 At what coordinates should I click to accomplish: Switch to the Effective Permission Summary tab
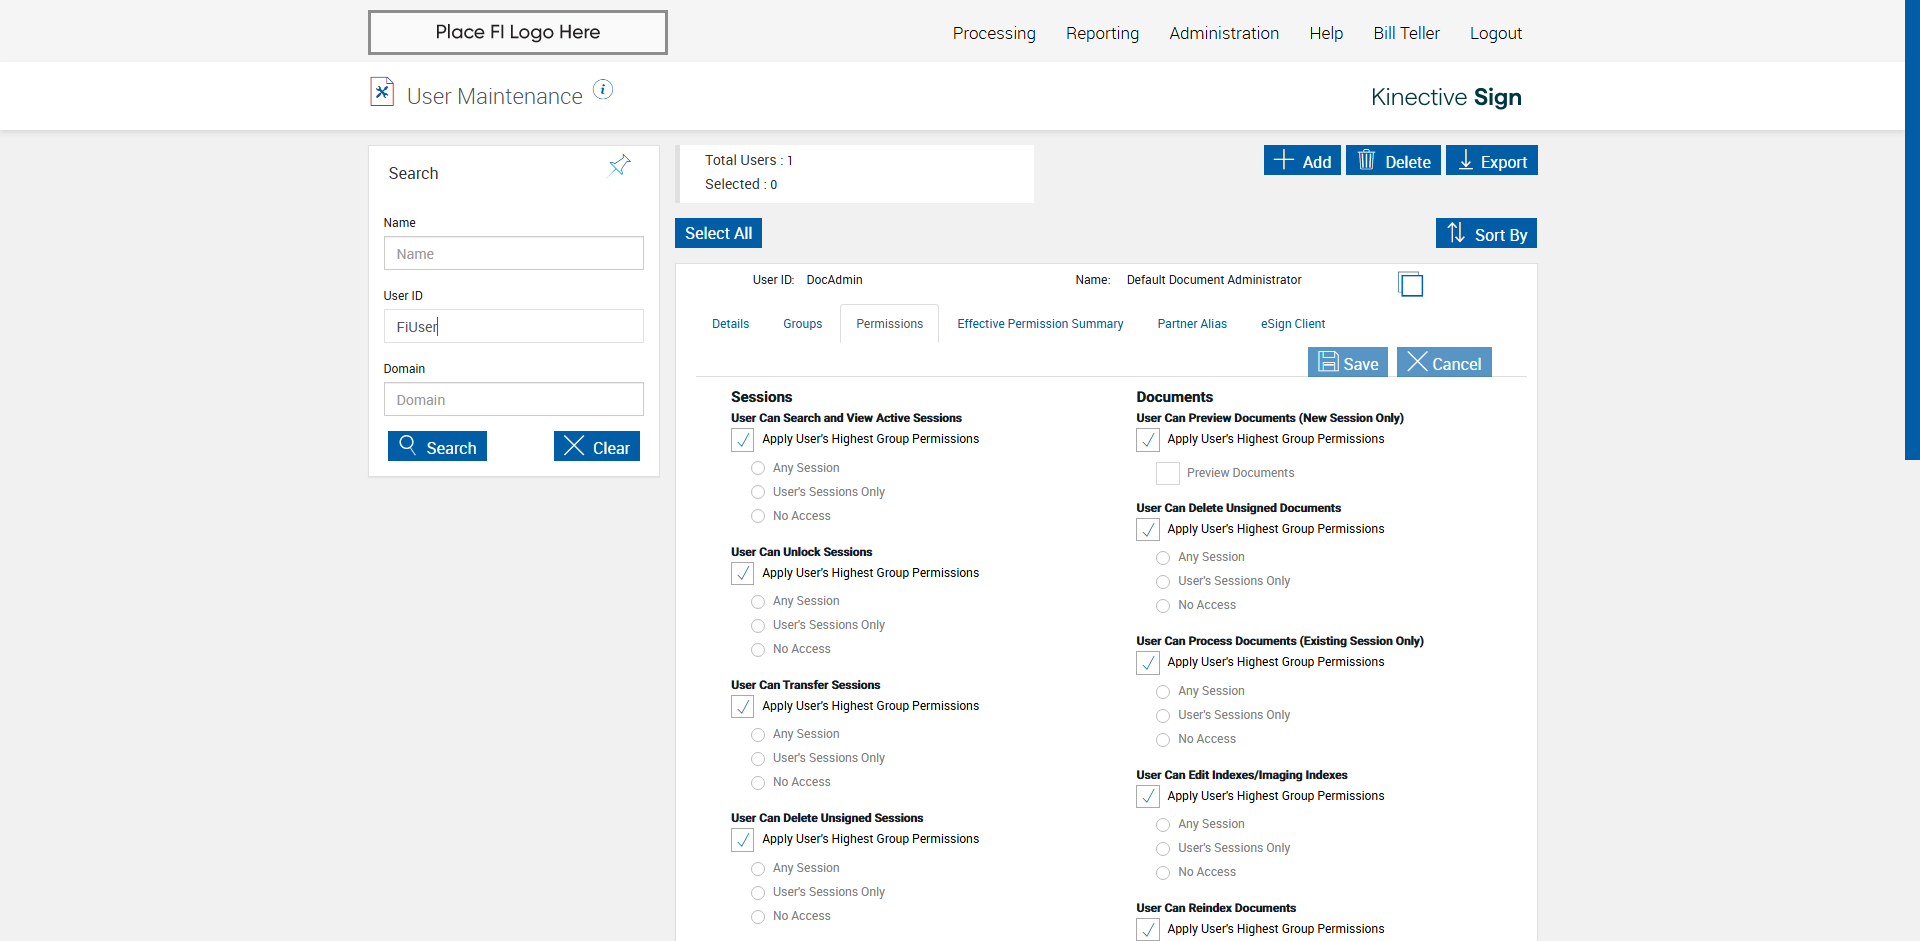pyautogui.click(x=1040, y=324)
